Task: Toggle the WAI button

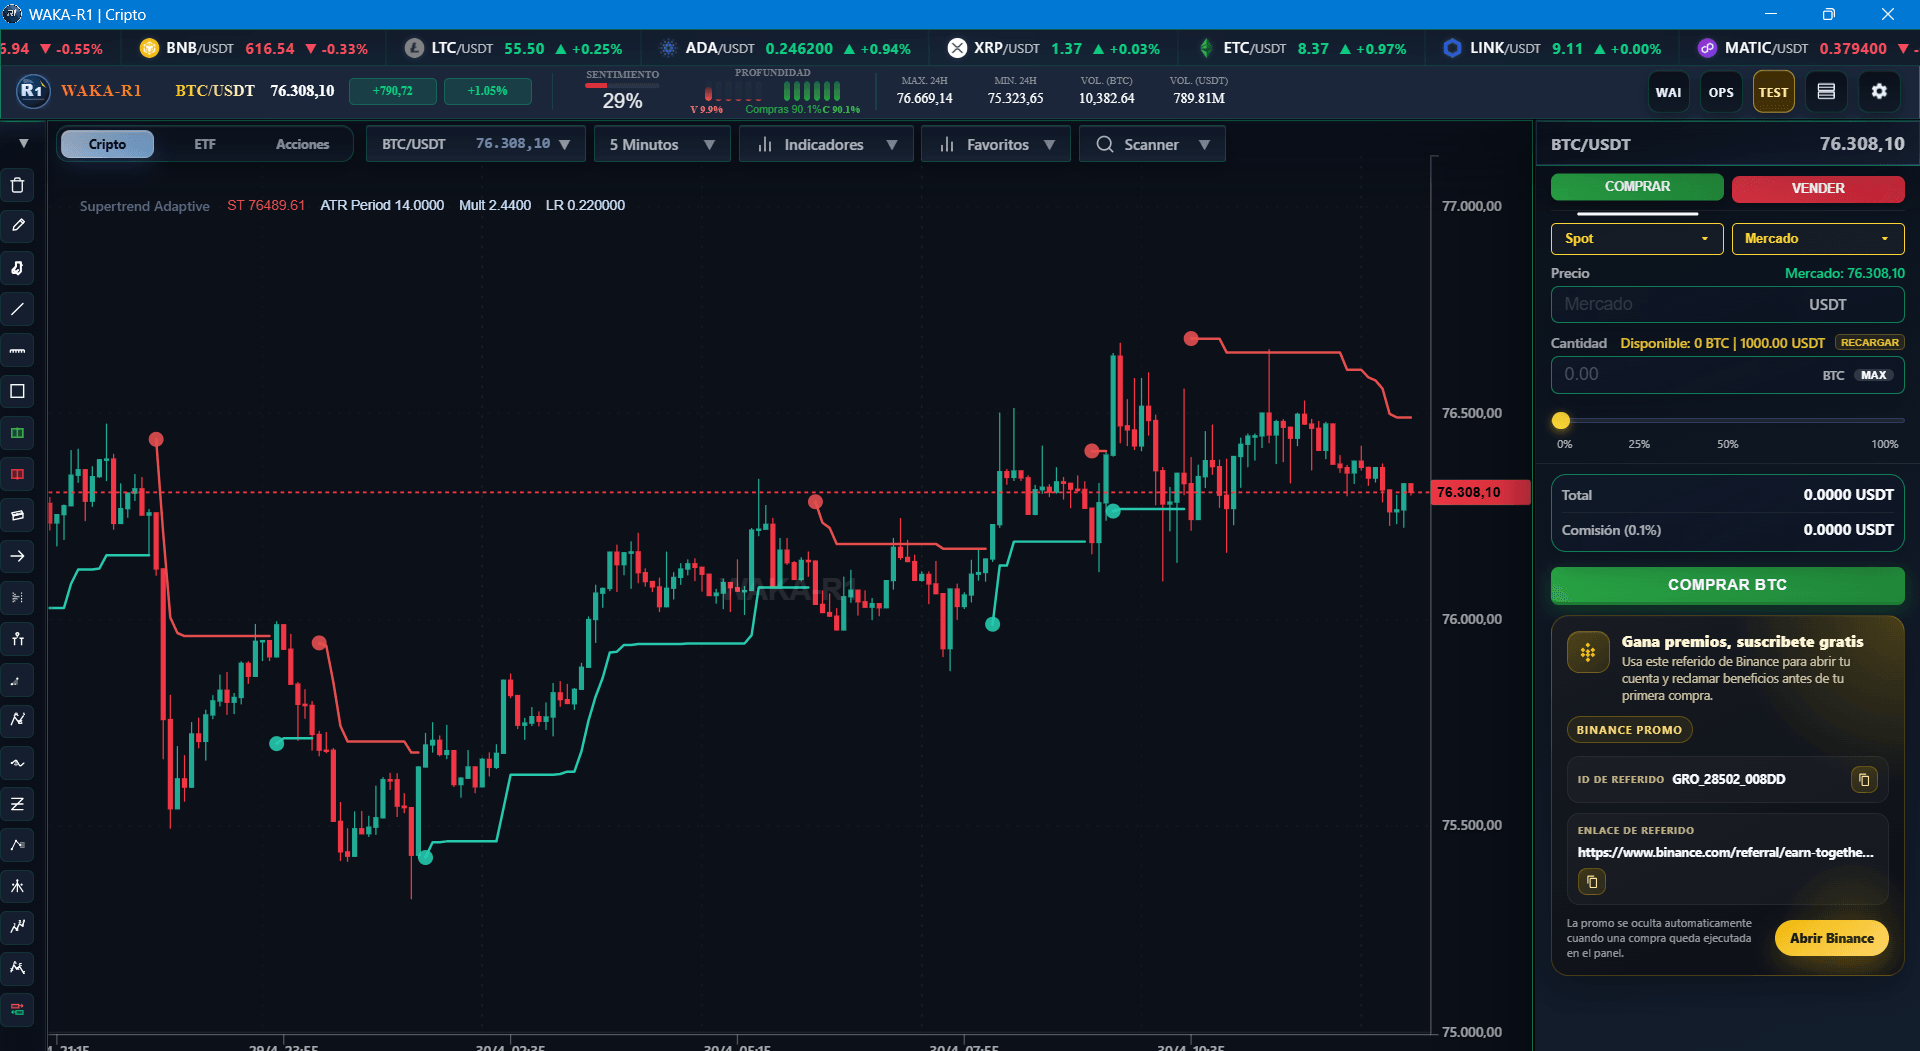Action: click(x=1668, y=92)
